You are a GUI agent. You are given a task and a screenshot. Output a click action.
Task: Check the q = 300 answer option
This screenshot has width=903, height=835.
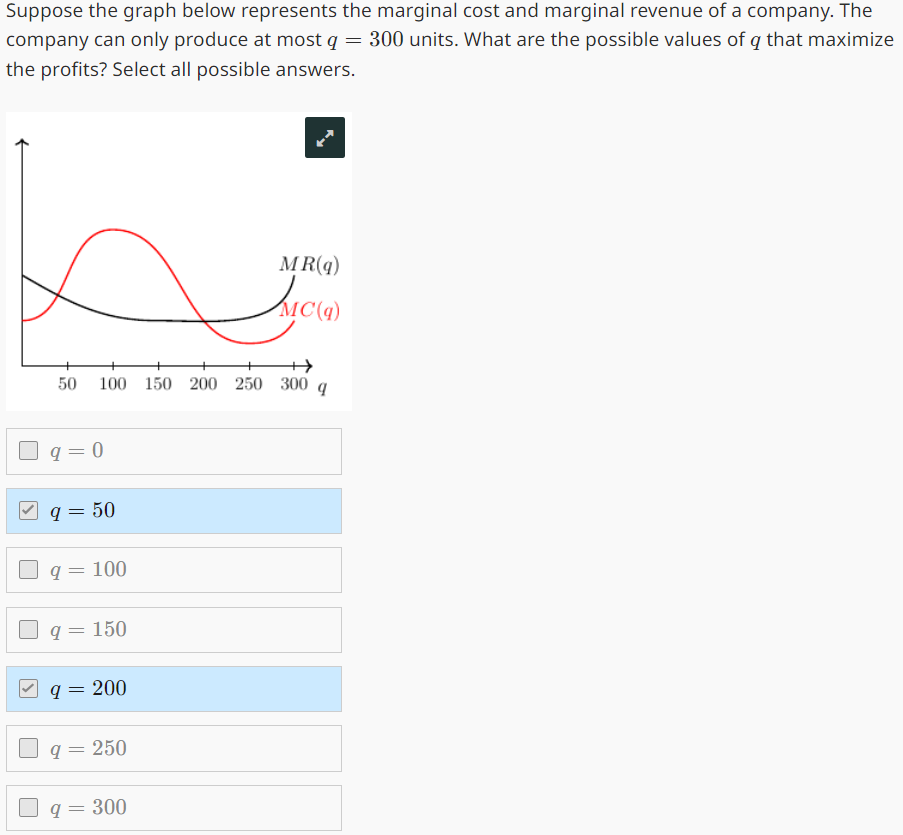[x=27, y=807]
